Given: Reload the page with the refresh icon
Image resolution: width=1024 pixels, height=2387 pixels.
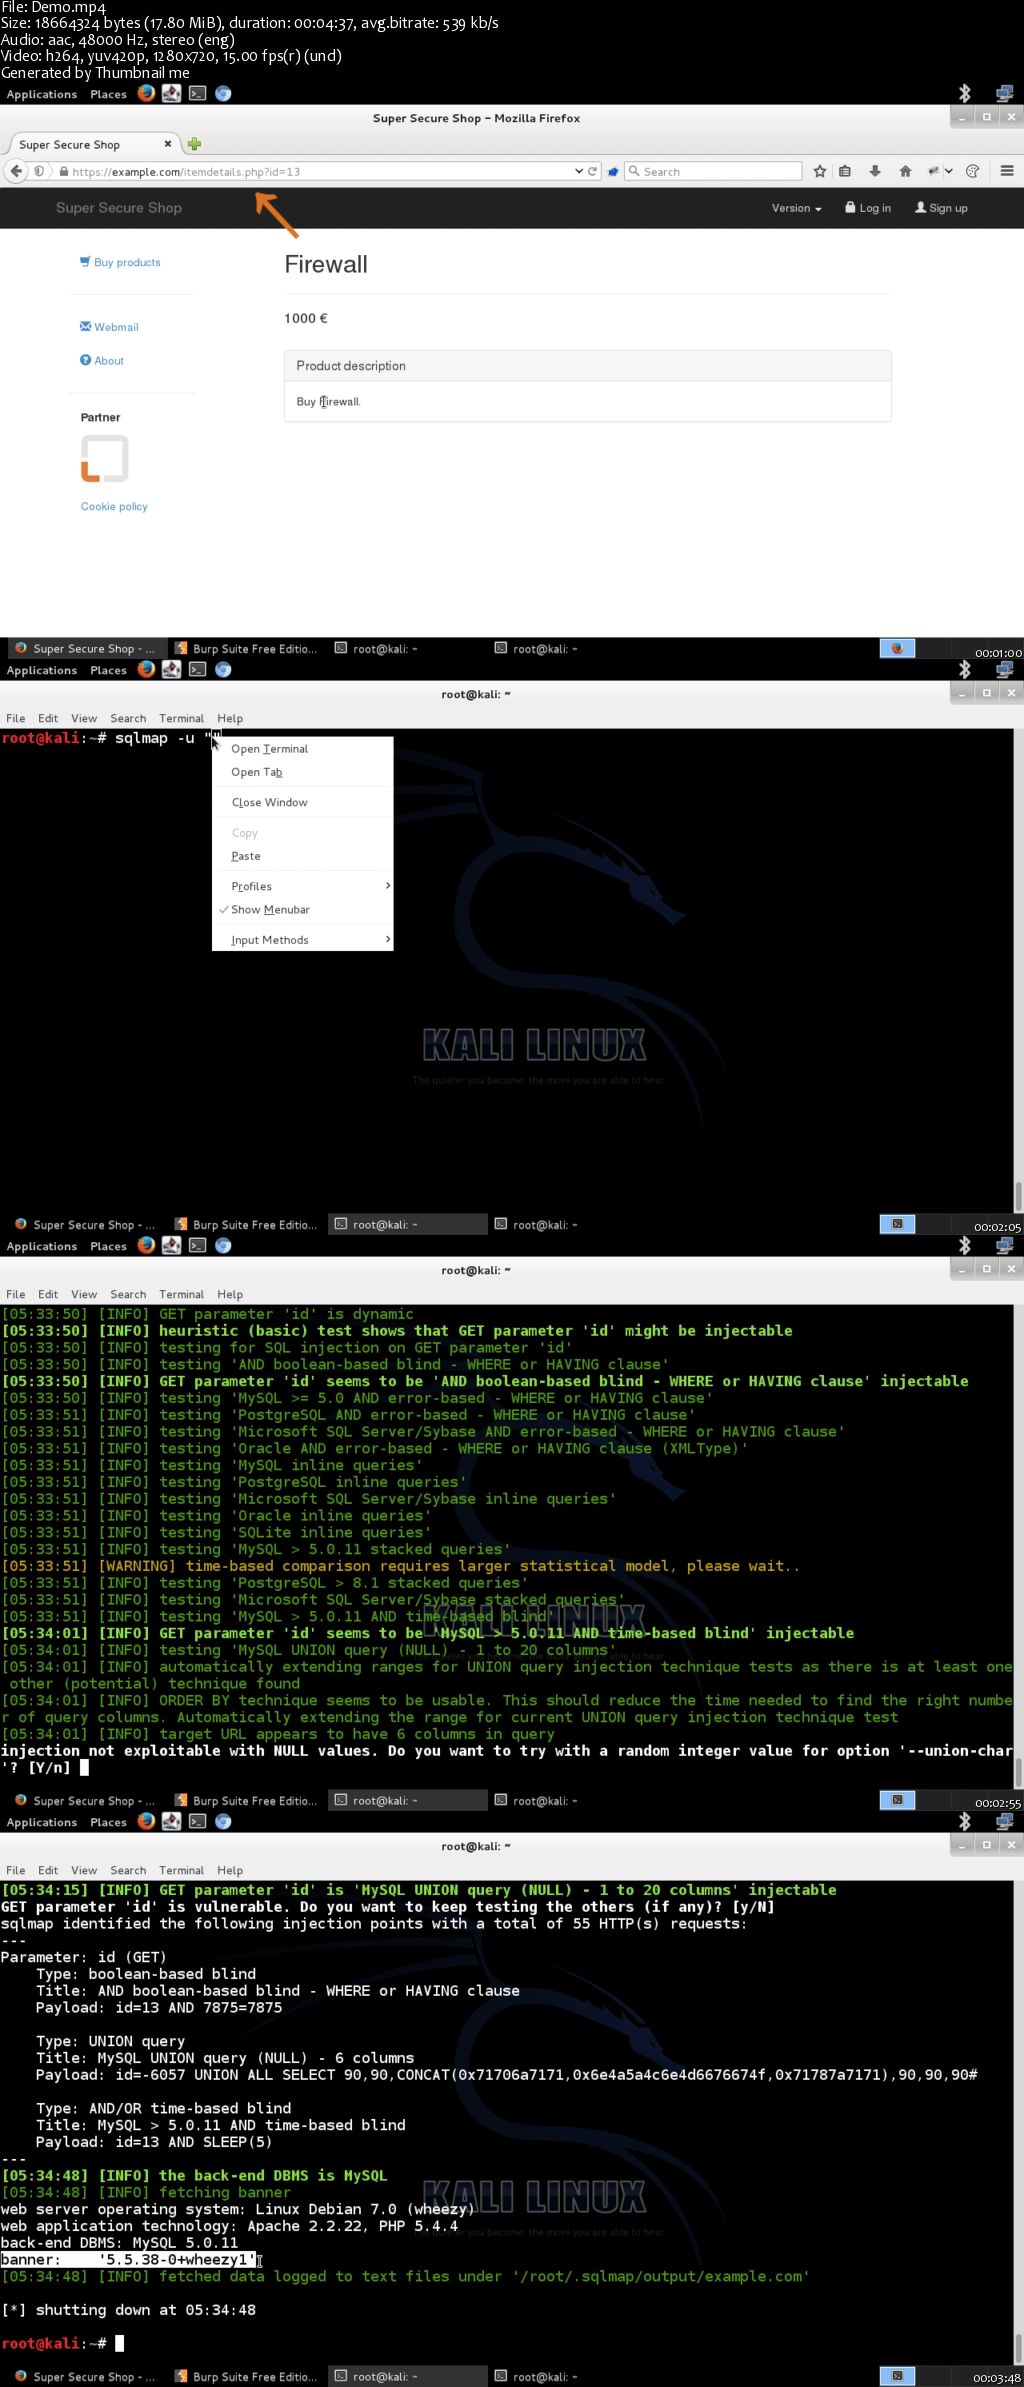Looking at the screenshot, I should (592, 171).
